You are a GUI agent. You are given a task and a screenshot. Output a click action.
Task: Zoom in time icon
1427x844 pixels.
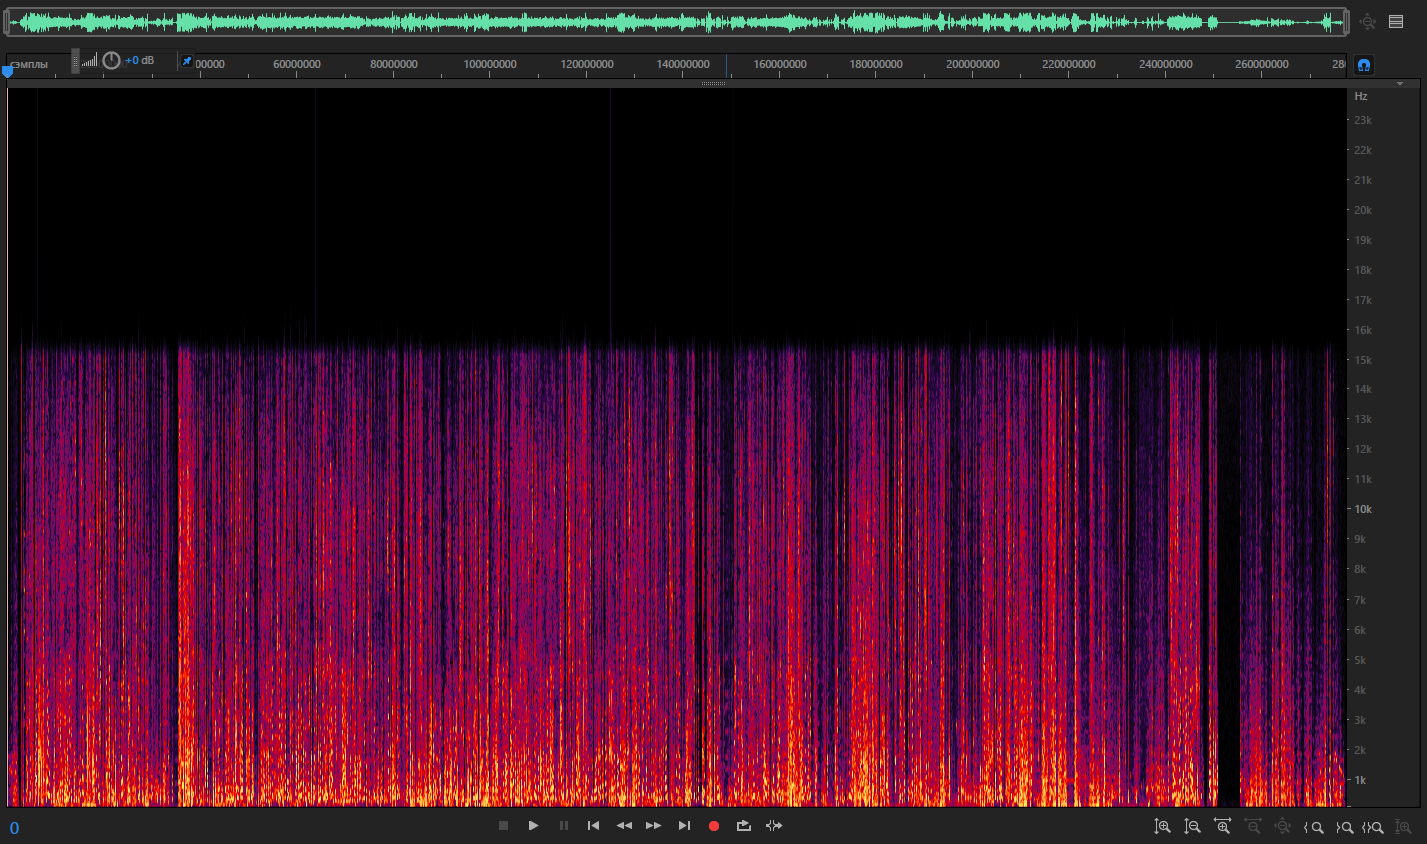coord(1222,827)
